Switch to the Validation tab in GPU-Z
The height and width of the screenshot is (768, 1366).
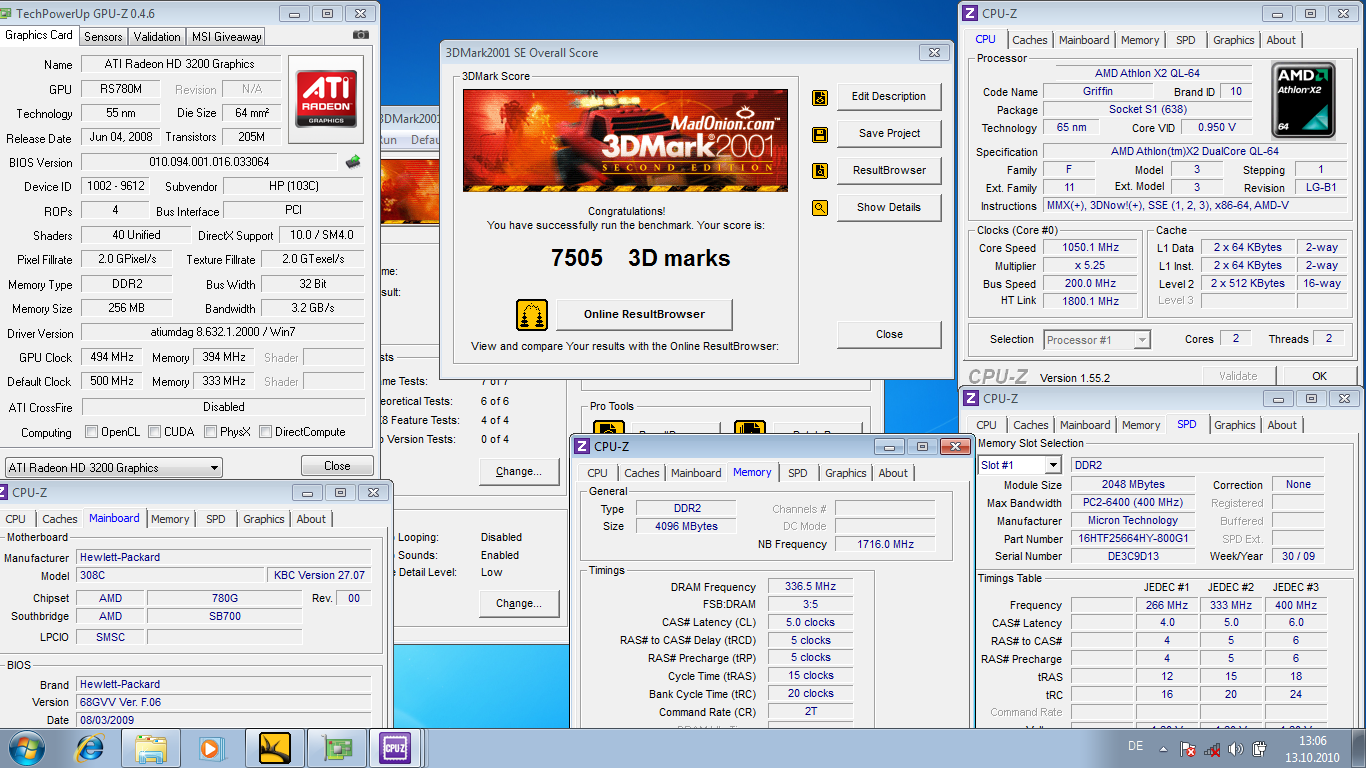tap(157, 36)
